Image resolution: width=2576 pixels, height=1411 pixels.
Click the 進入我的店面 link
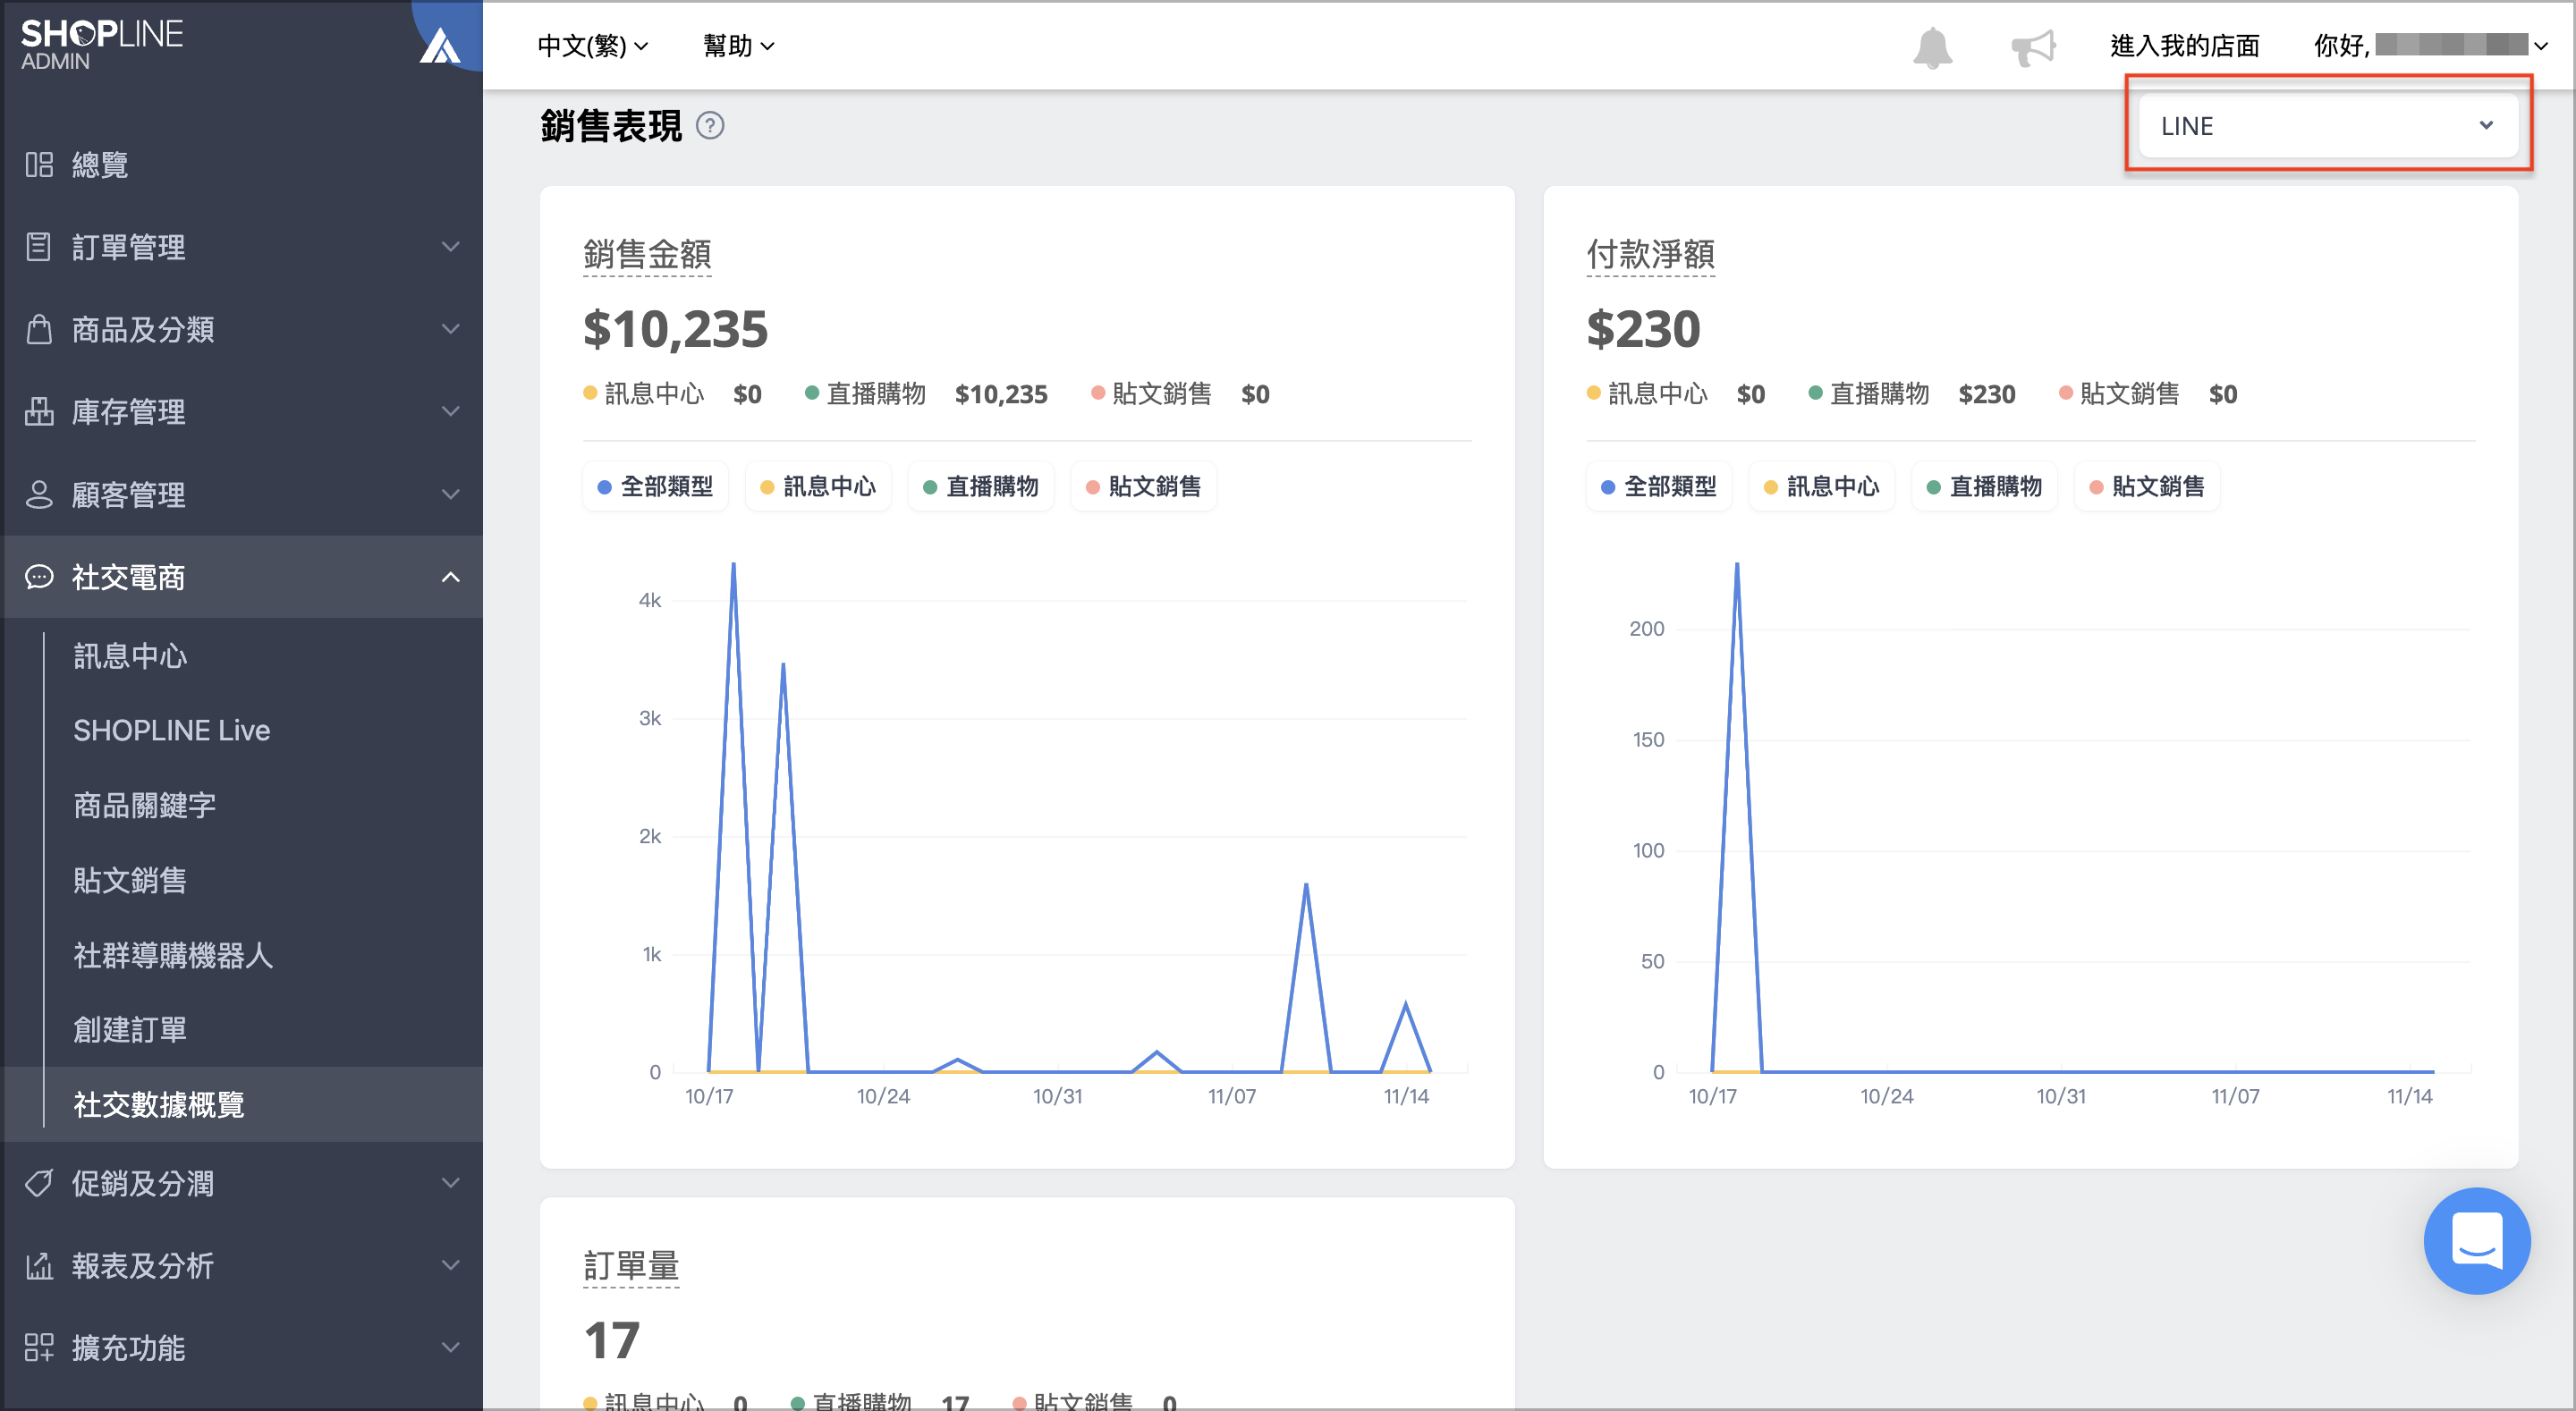(2185, 46)
